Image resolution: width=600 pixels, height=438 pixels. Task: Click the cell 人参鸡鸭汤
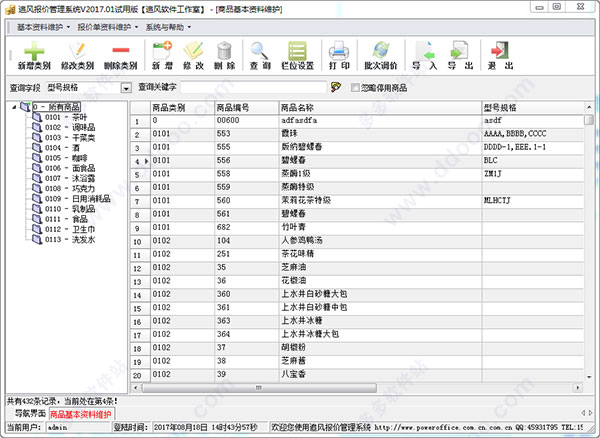point(380,241)
